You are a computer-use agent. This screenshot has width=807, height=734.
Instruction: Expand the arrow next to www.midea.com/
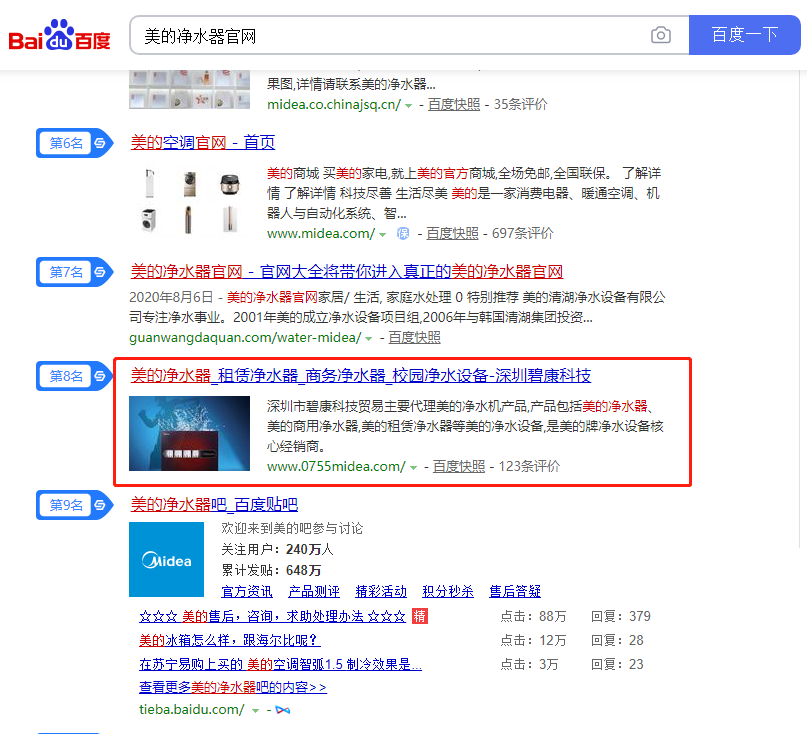click(x=382, y=235)
